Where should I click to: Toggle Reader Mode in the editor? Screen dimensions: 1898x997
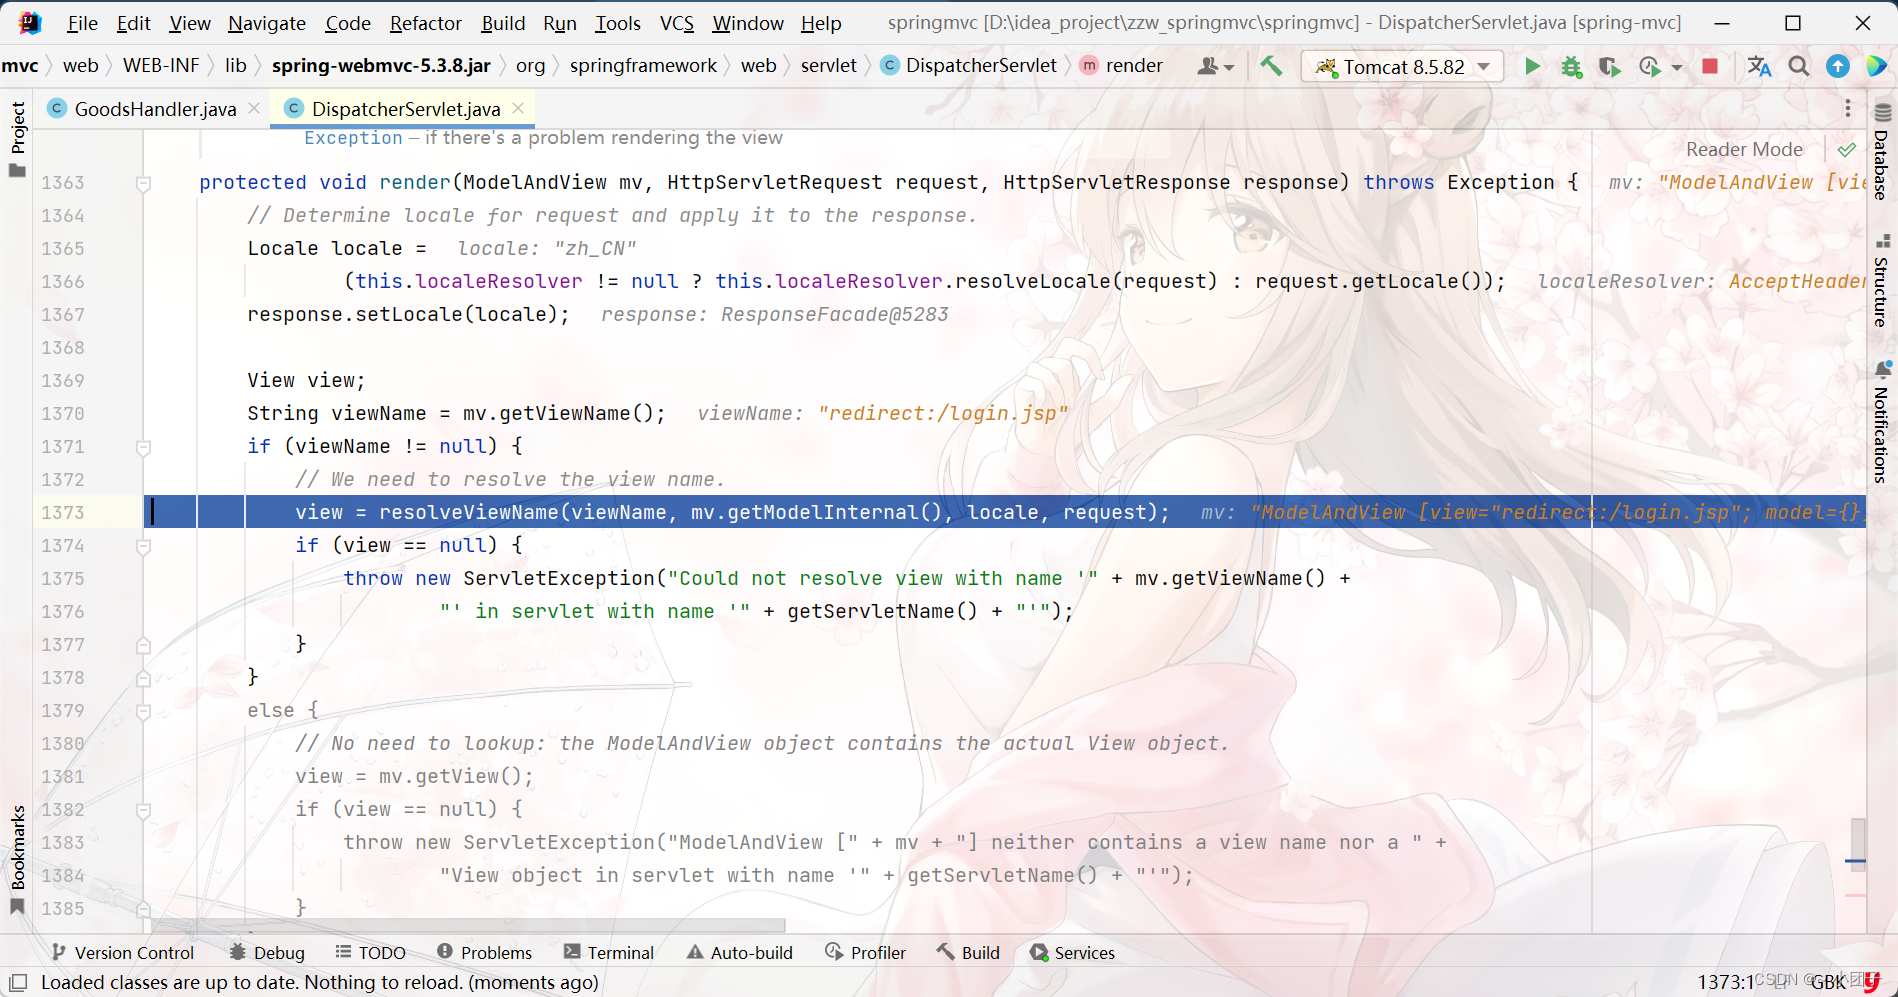1744,149
